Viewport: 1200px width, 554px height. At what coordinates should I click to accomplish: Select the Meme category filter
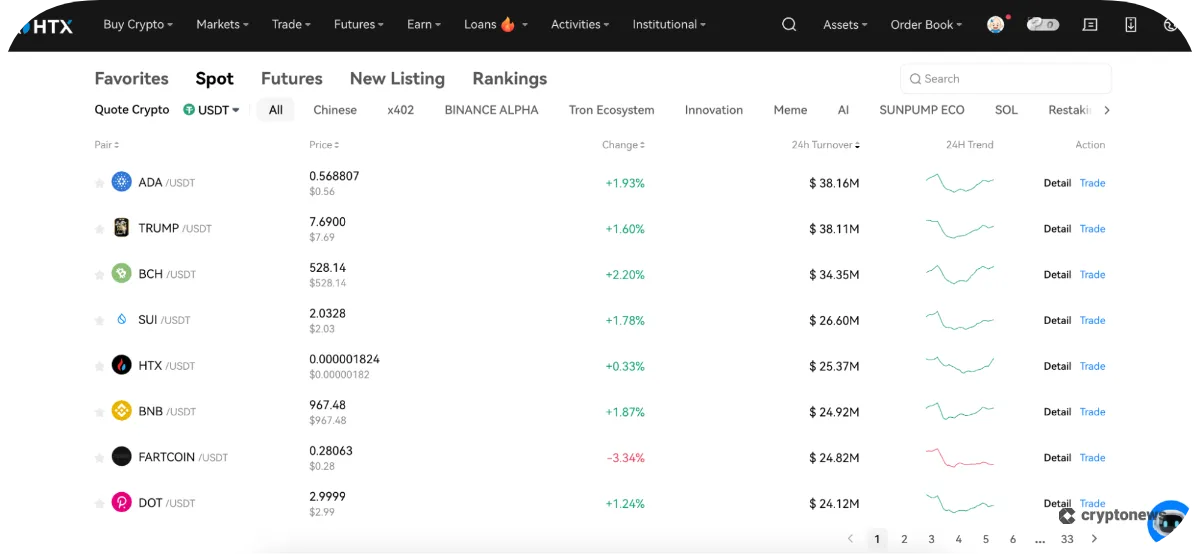(790, 110)
